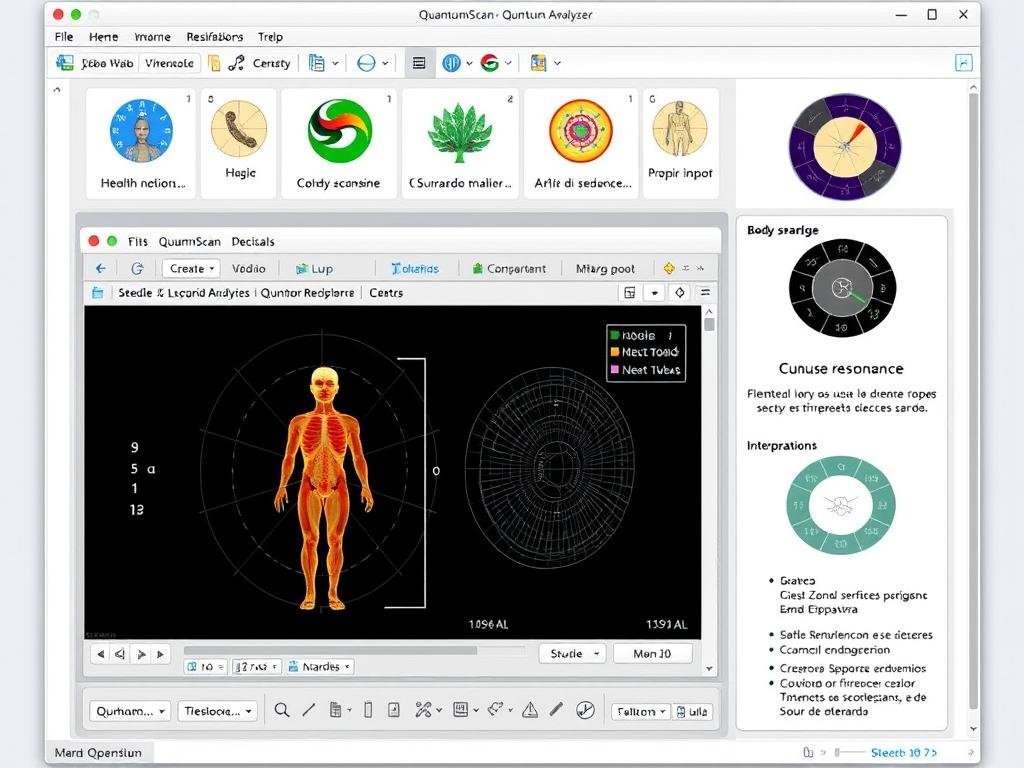The width and height of the screenshot is (1024, 768).
Task: Toggle the pink Neet Tubas legend checkbox
Action: [x=615, y=370]
